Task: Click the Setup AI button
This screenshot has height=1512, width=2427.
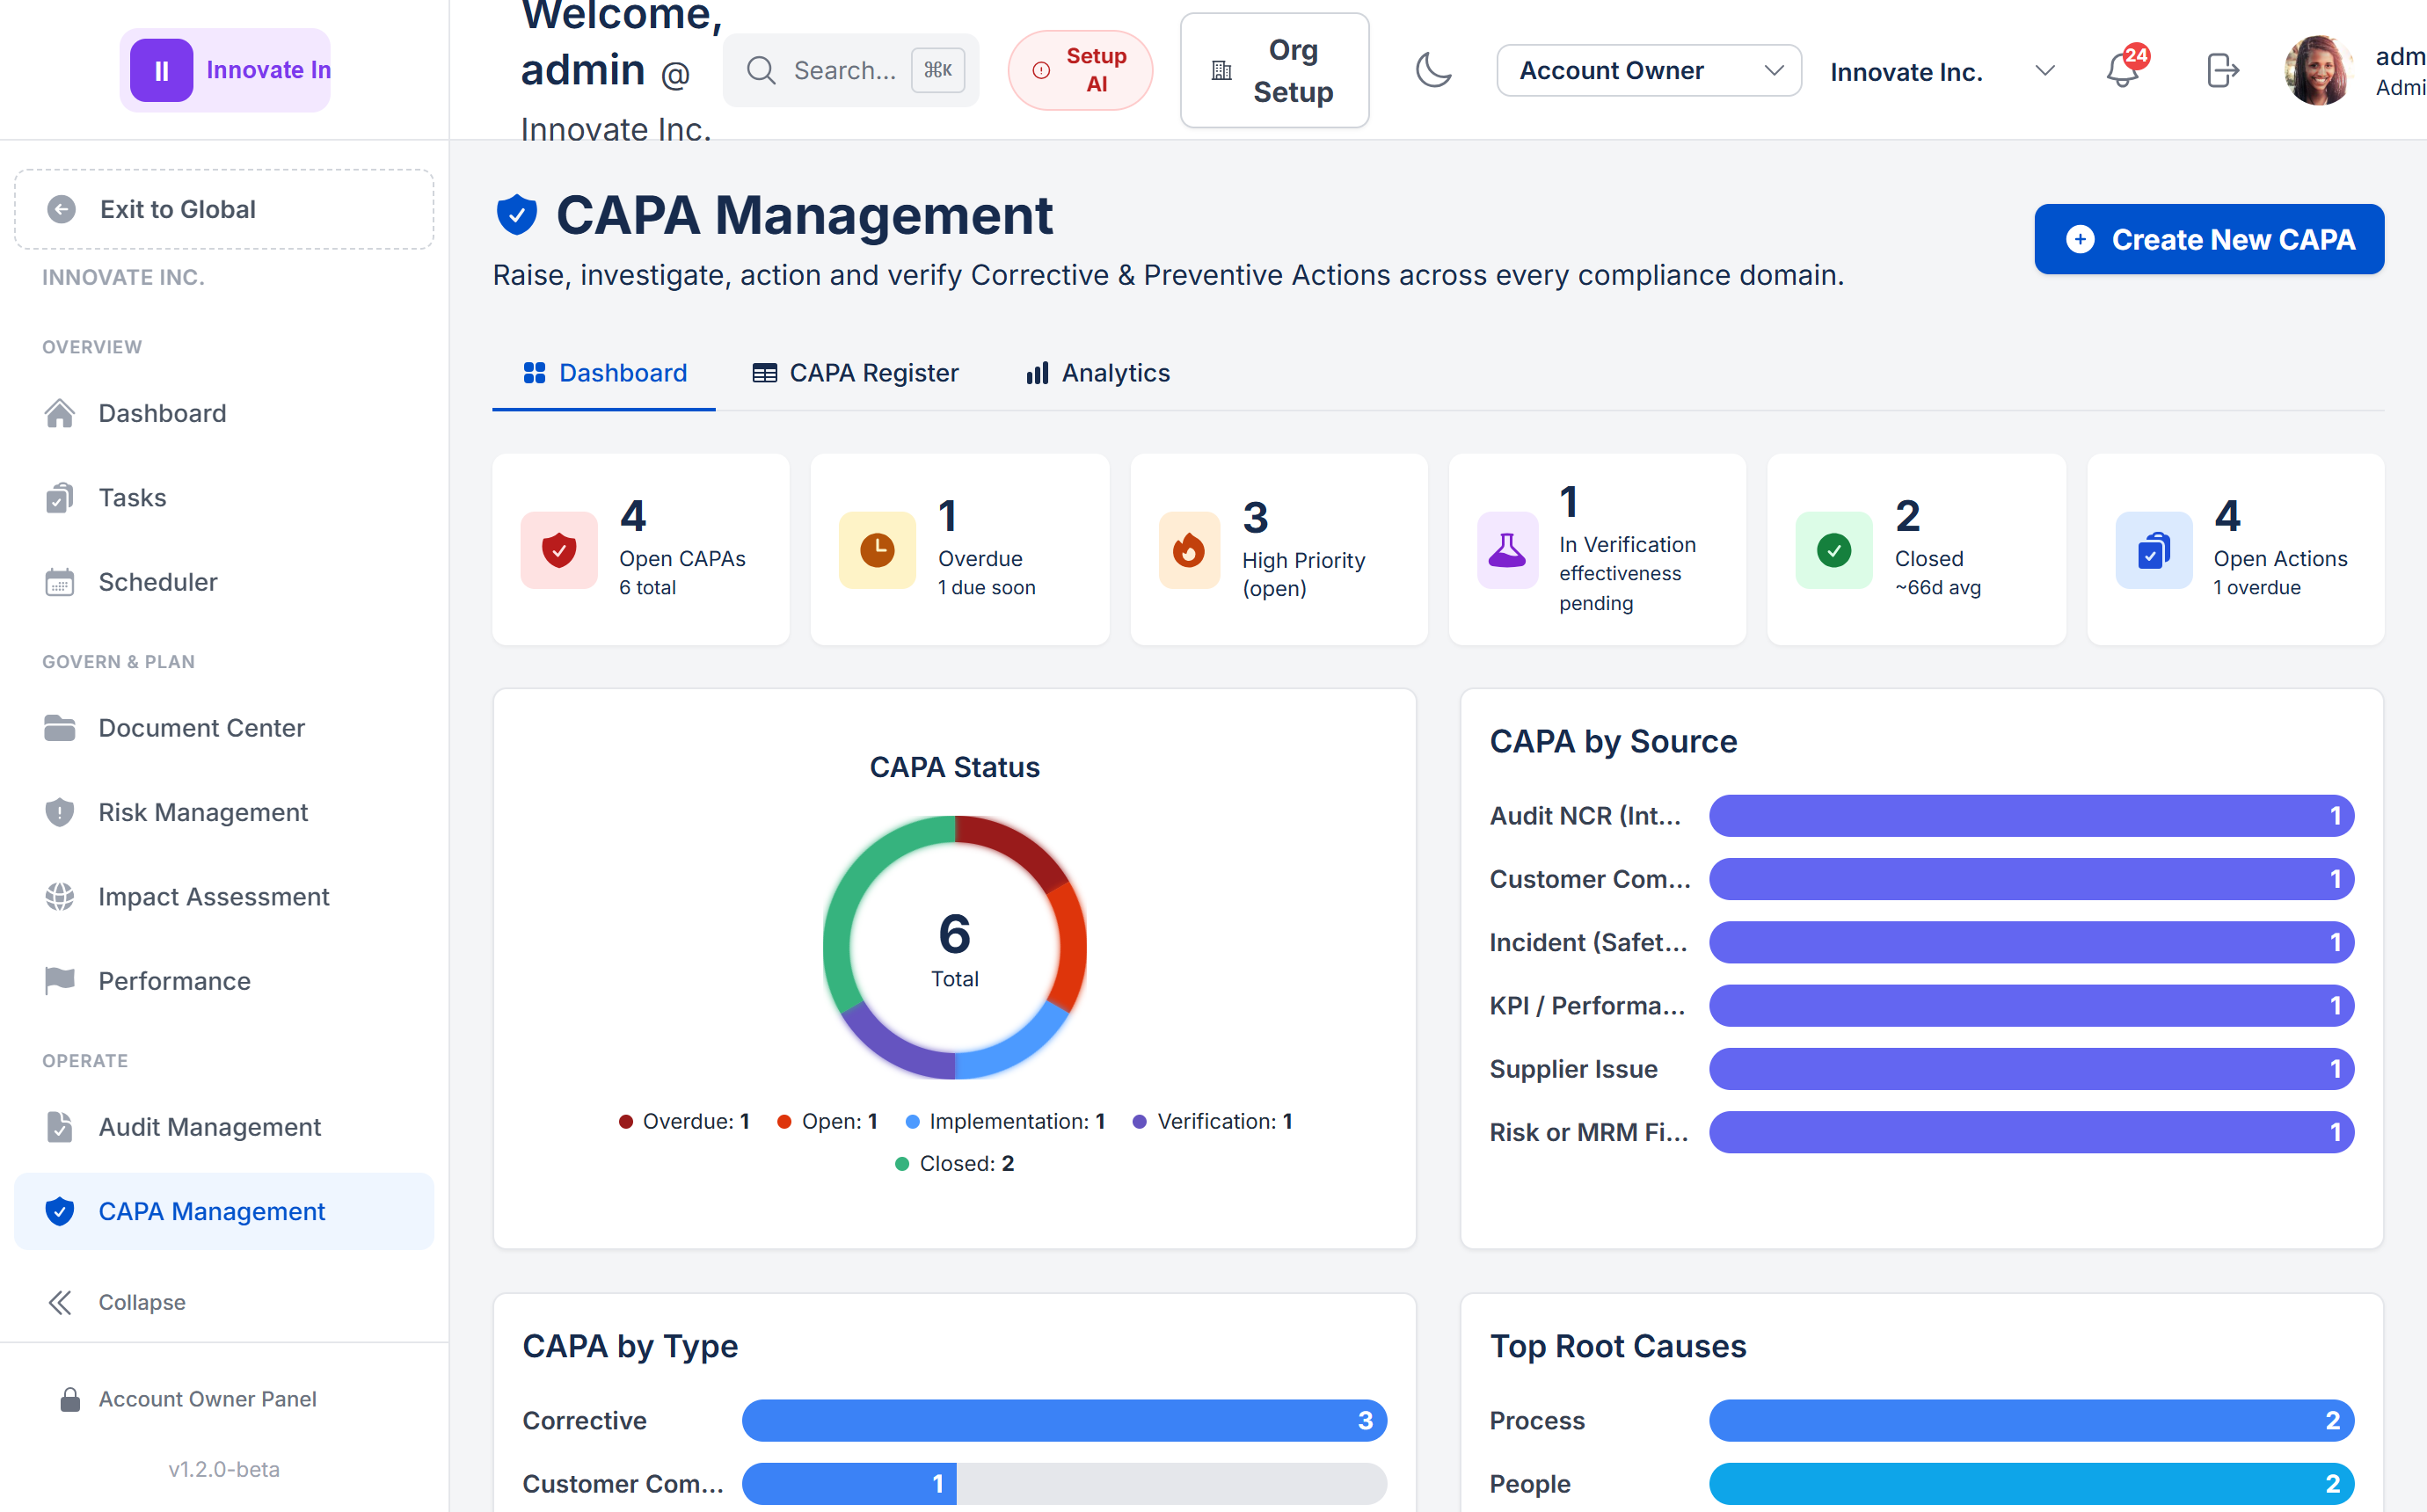Action: 1080,70
